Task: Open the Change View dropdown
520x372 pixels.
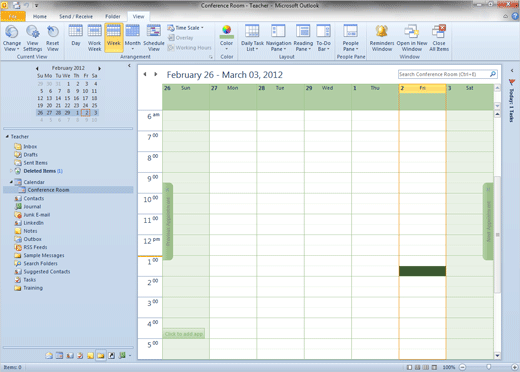Action: (x=12, y=38)
